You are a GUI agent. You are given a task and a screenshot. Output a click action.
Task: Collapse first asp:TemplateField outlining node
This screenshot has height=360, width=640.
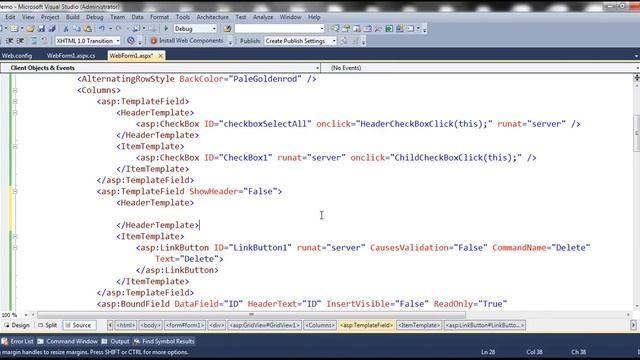click(x=15, y=101)
